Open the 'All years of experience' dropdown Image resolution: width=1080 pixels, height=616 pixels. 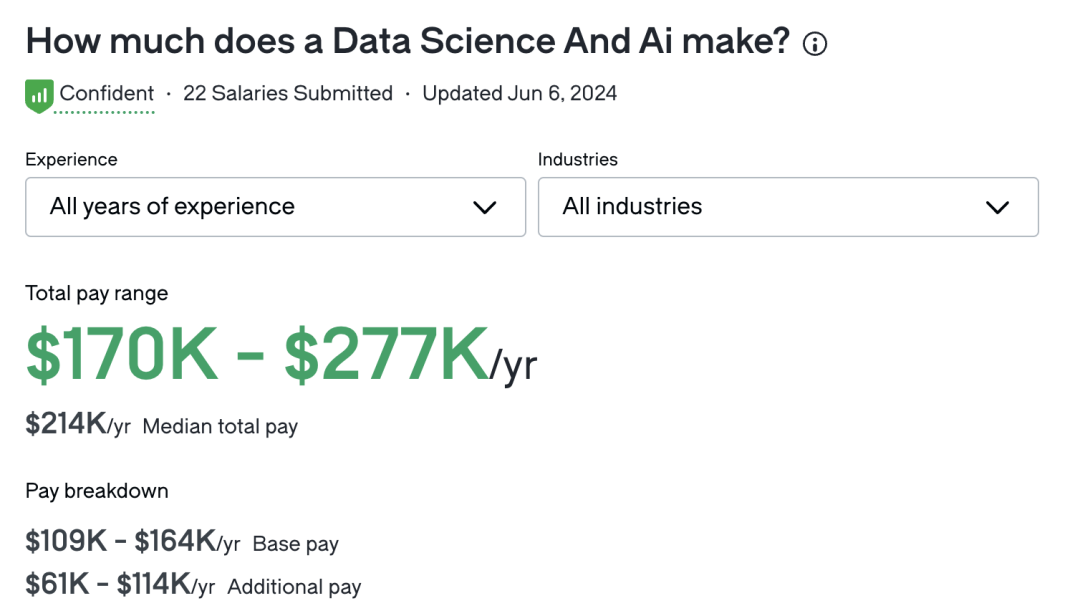[276, 207]
